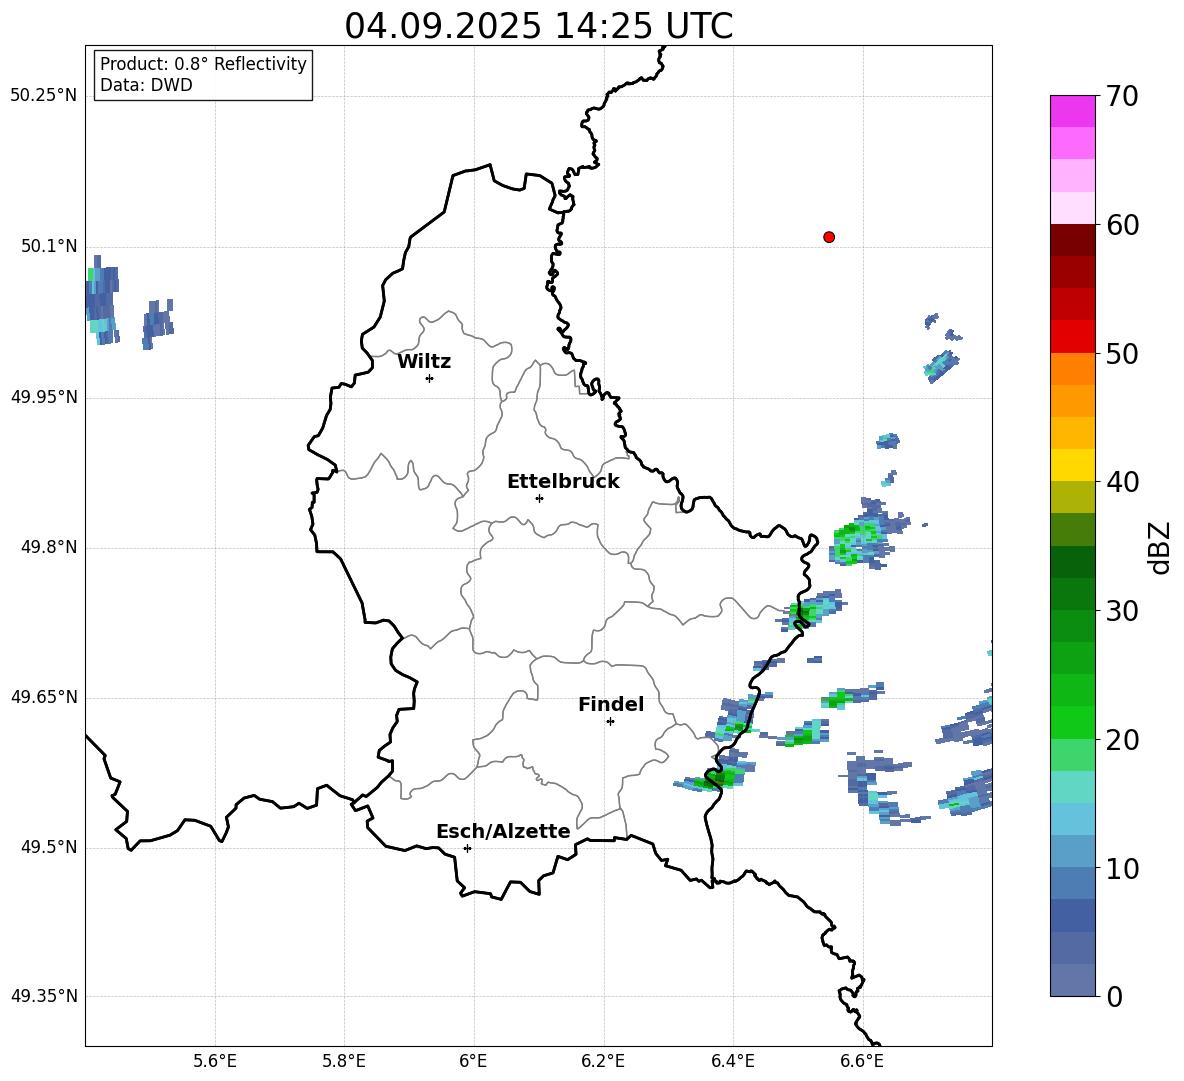Click the colorbar tick label 60
1184x1081 pixels.
tap(1122, 225)
